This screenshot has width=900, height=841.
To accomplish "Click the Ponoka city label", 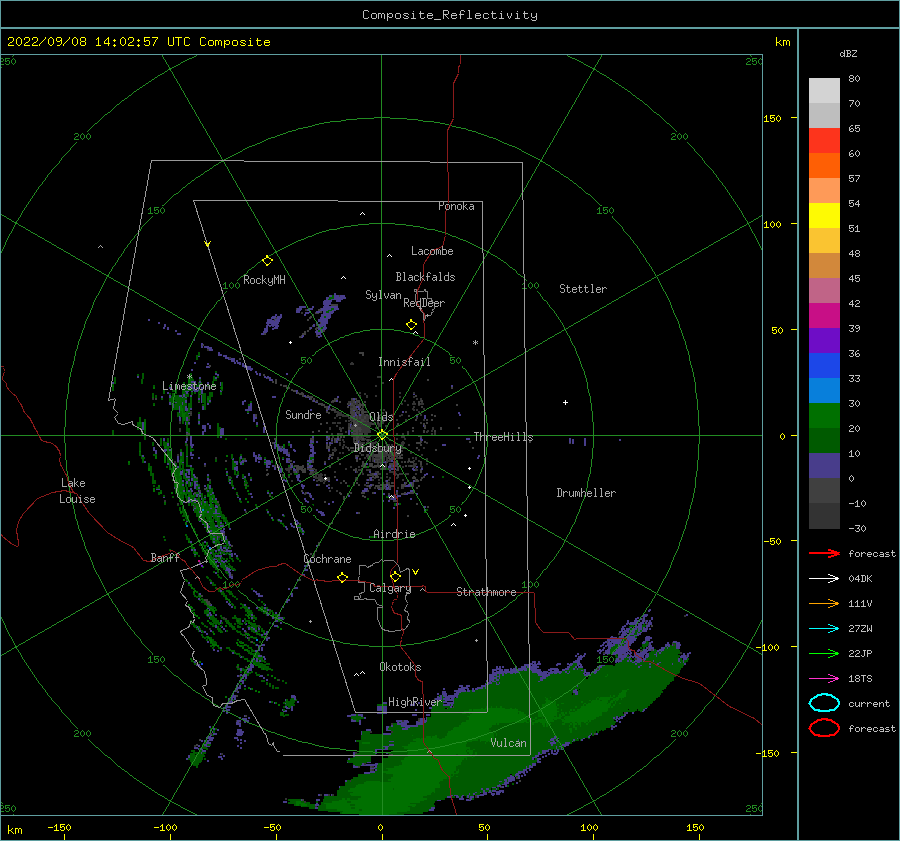I will [456, 206].
